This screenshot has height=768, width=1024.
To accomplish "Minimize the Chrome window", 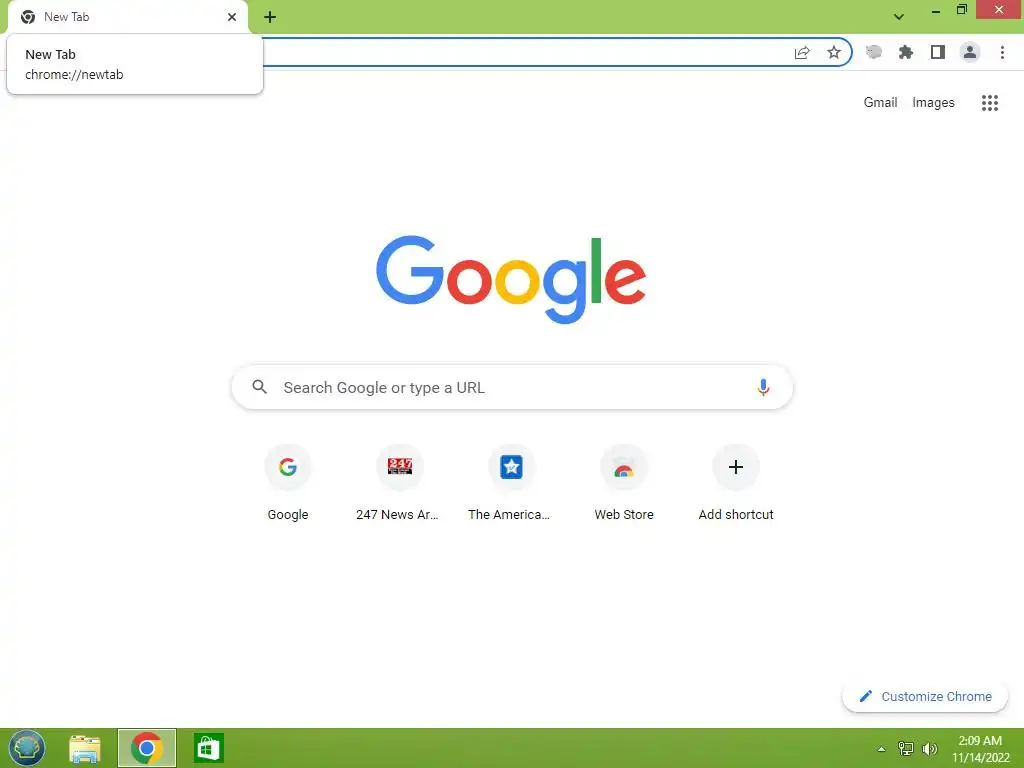I will 936,10.
